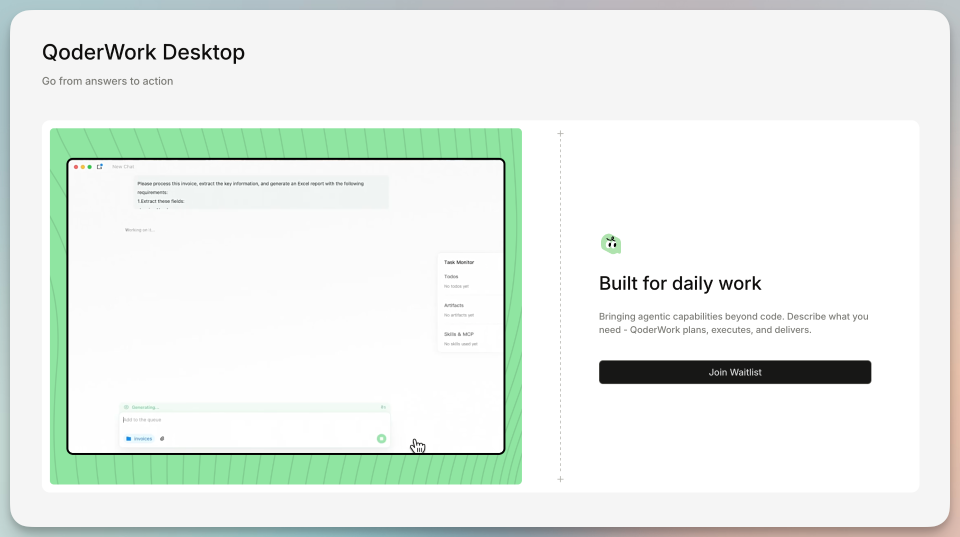960x537 pixels.
Task: Click the 'No todos yet' text
Action: tap(456, 287)
